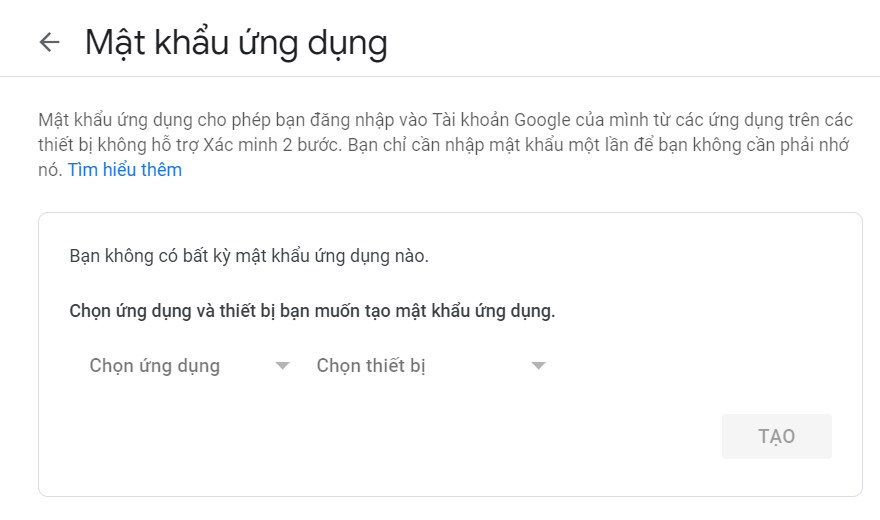Click the arrow beside "Chọn ứng dụng"
The height and width of the screenshot is (520, 880).
click(282, 366)
